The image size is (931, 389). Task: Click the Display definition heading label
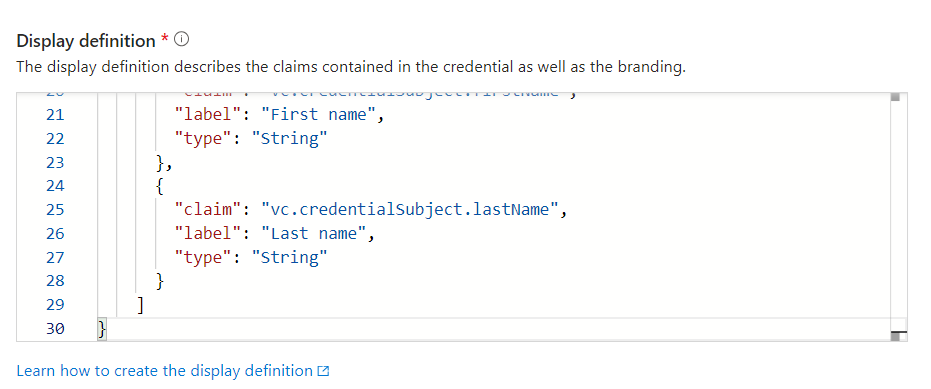point(86,41)
